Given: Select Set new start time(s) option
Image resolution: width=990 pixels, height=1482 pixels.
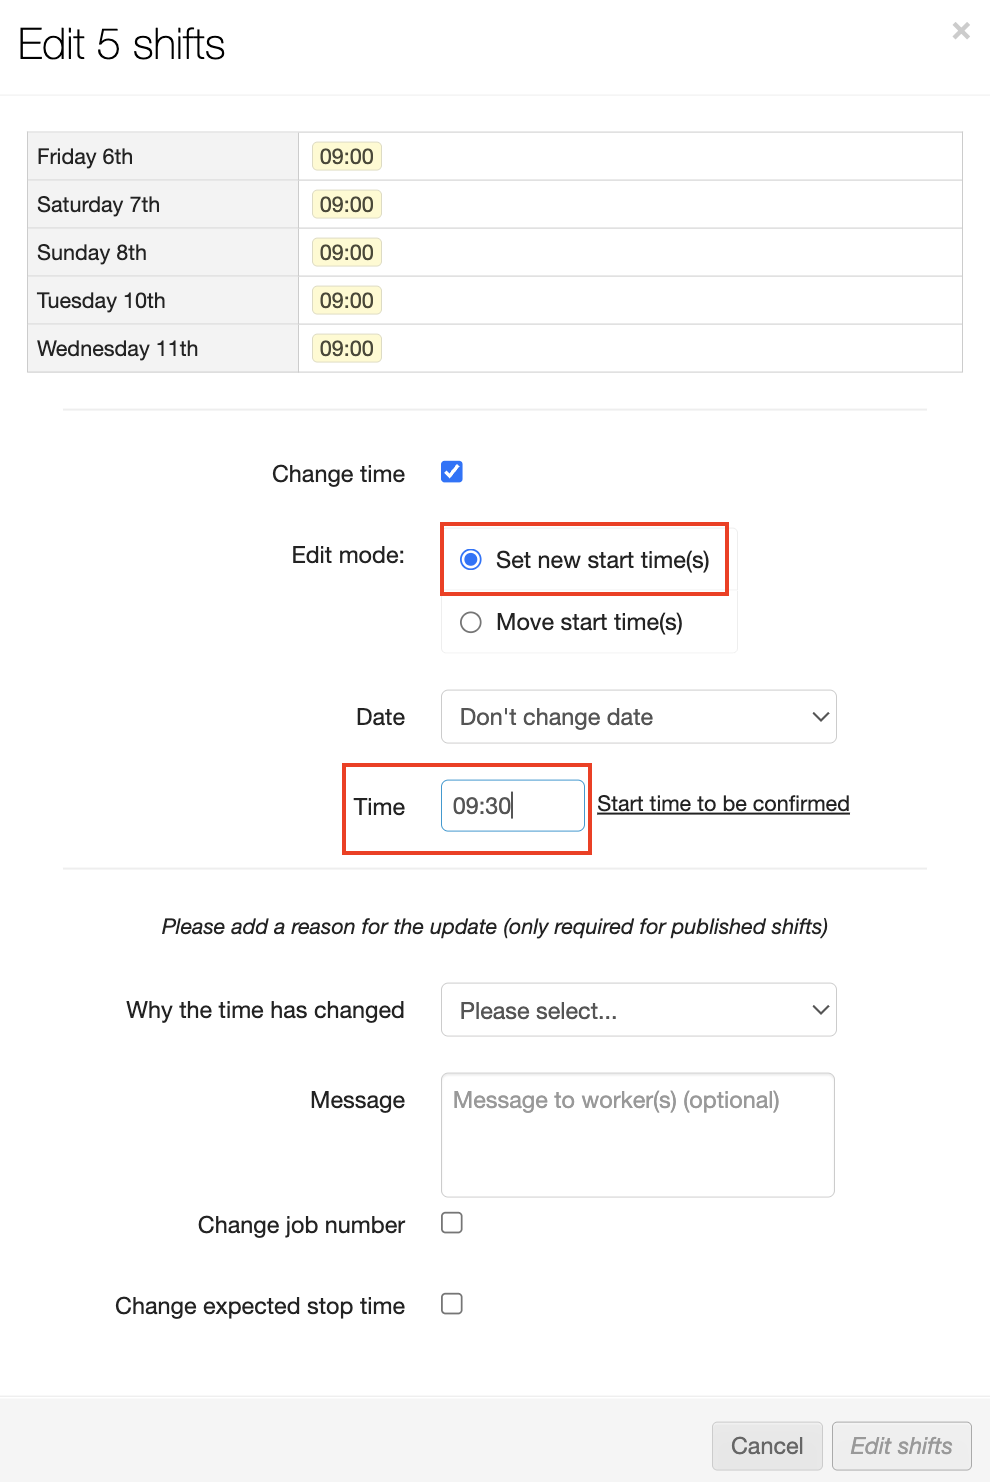Looking at the screenshot, I should (x=471, y=560).
